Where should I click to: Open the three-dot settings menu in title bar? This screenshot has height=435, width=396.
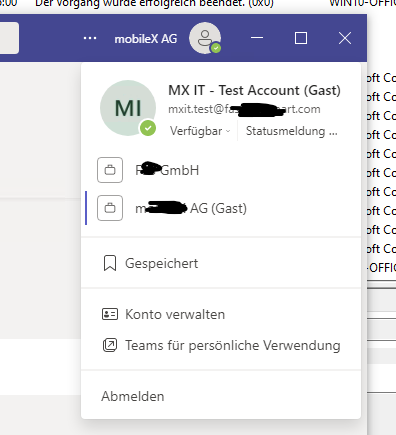90,38
